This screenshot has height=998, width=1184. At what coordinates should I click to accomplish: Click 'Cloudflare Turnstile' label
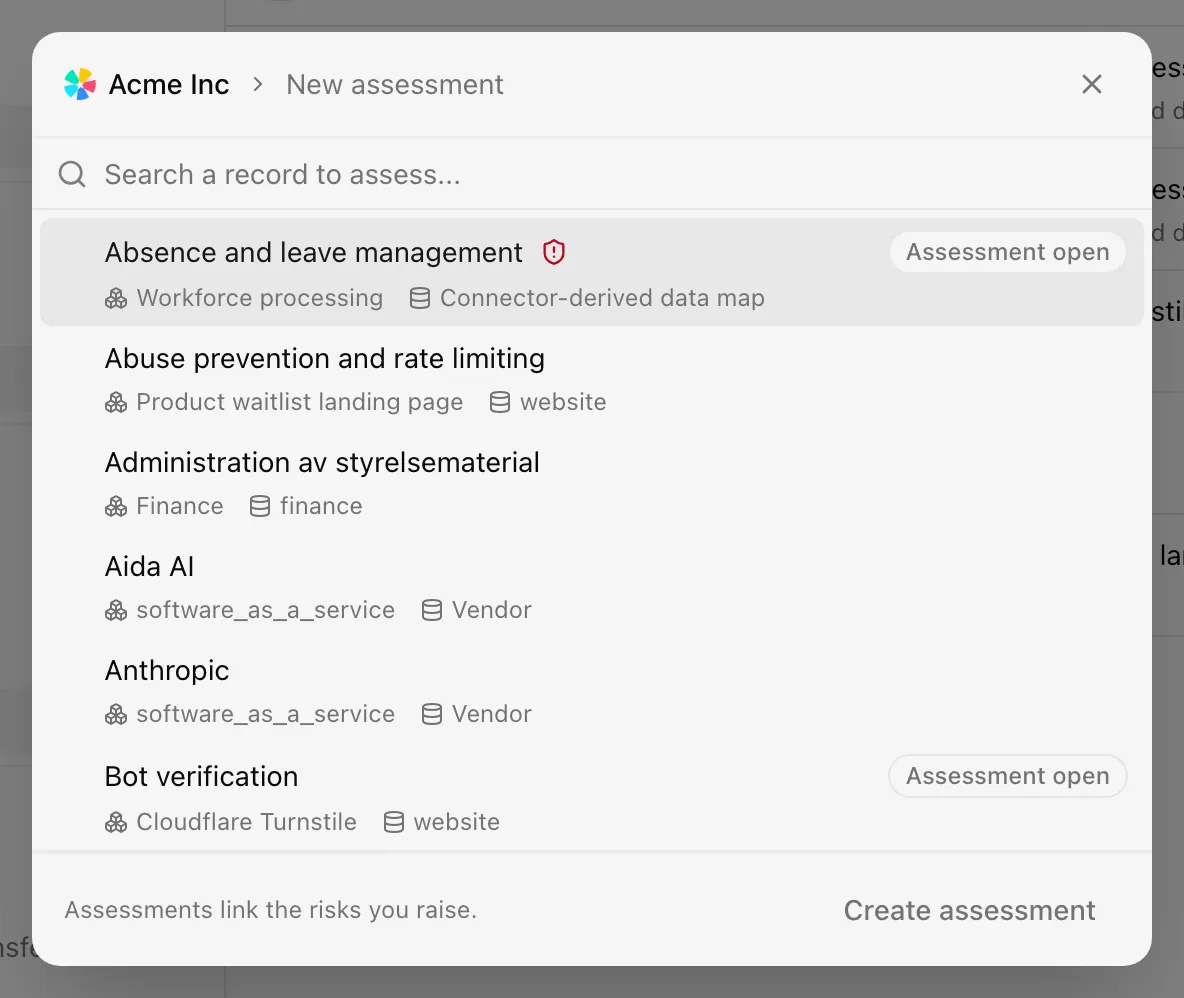pos(246,822)
